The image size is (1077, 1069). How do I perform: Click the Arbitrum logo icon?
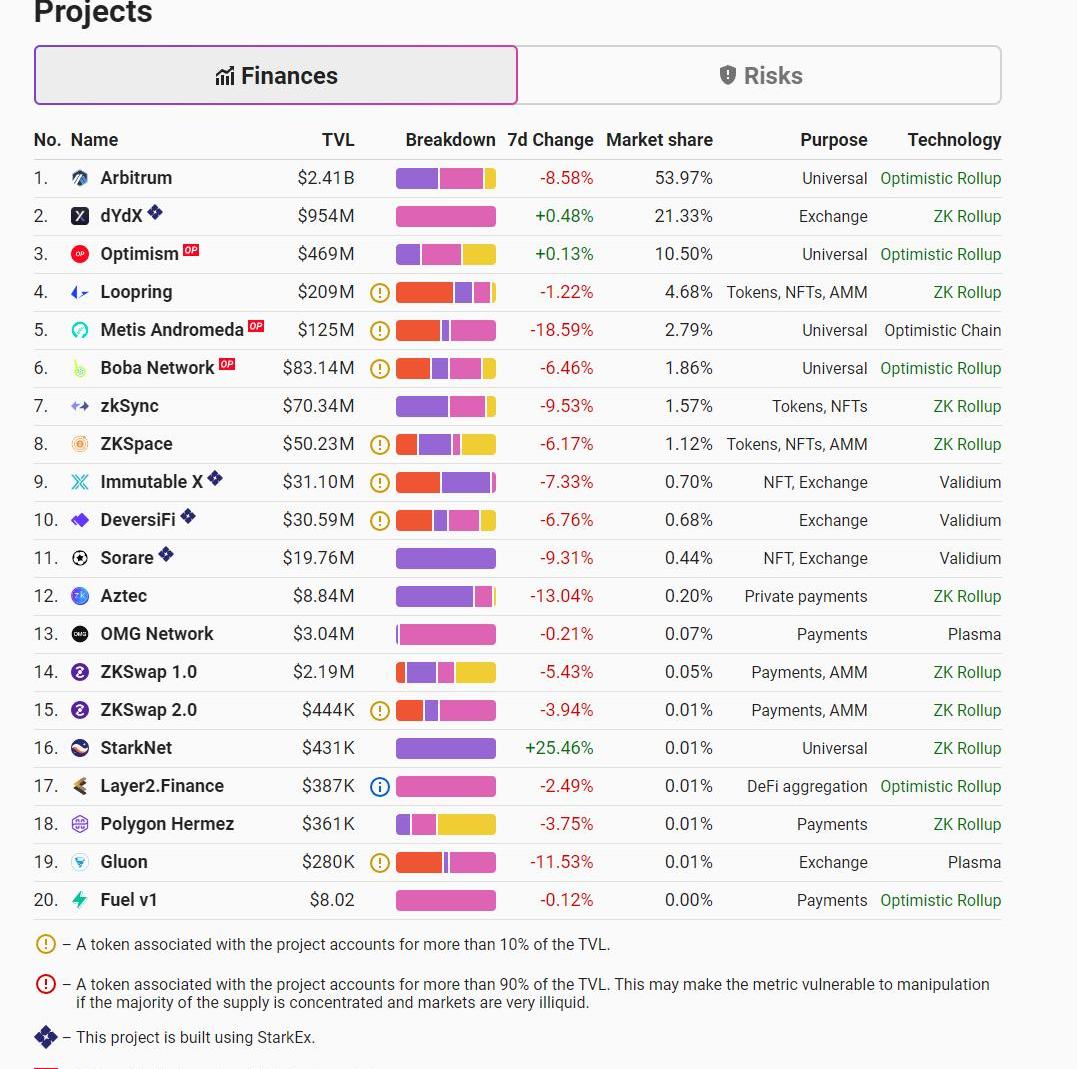(x=80, y=178)
